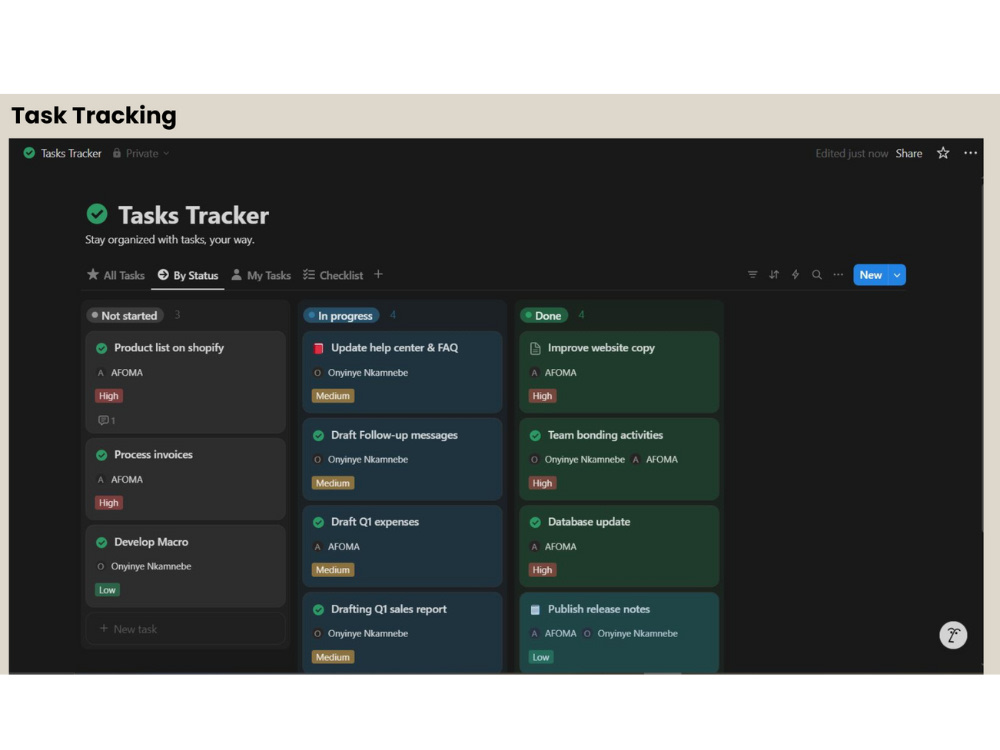Click the Low tag on Develop Macro
This screenshot has height=750, width=1000.
click(x=107, y=590)
